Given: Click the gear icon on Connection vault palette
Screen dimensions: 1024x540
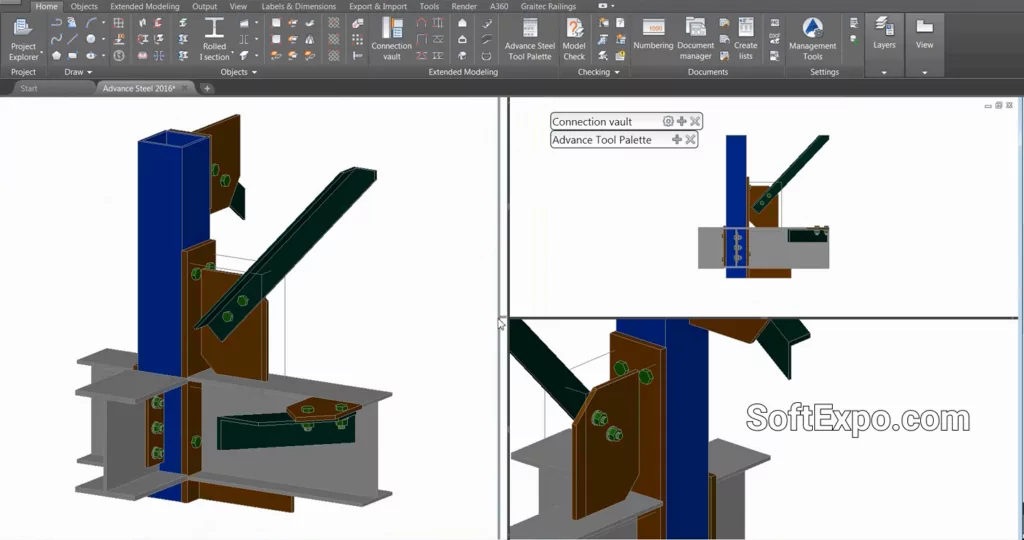Looking at the screenshot, I should click(x=667, y=121).
